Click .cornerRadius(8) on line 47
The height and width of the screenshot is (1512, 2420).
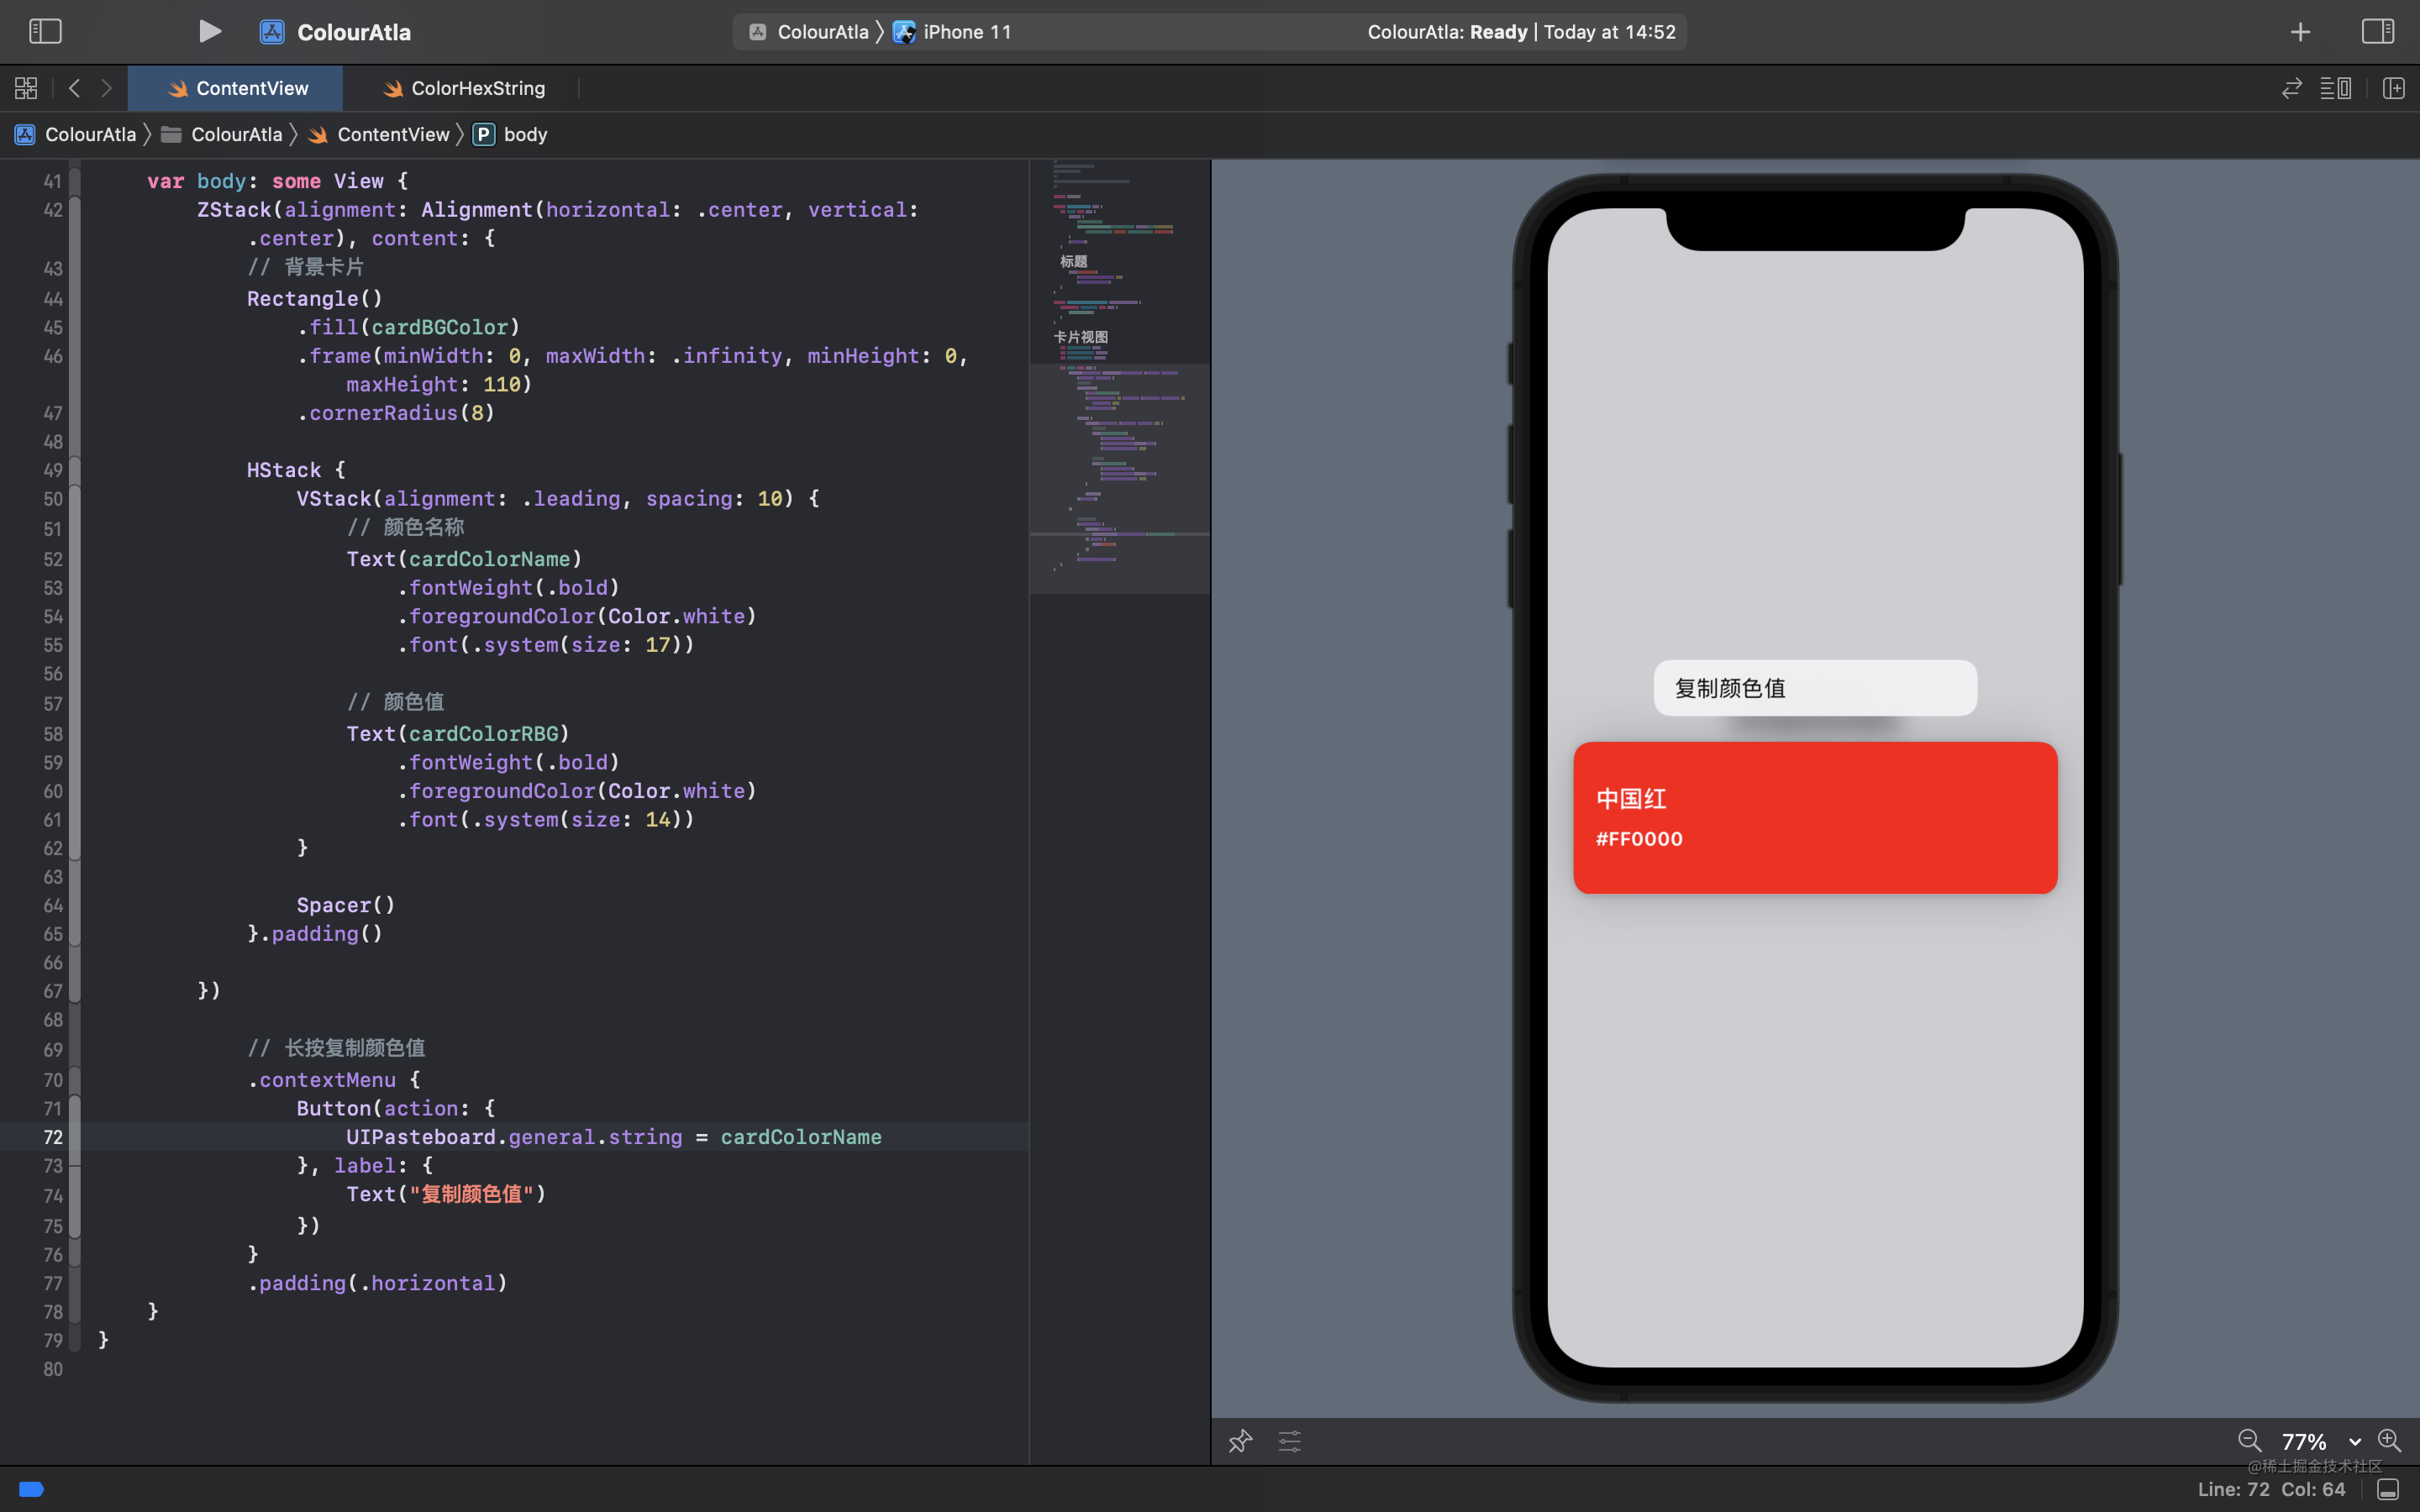pos(396,413)
